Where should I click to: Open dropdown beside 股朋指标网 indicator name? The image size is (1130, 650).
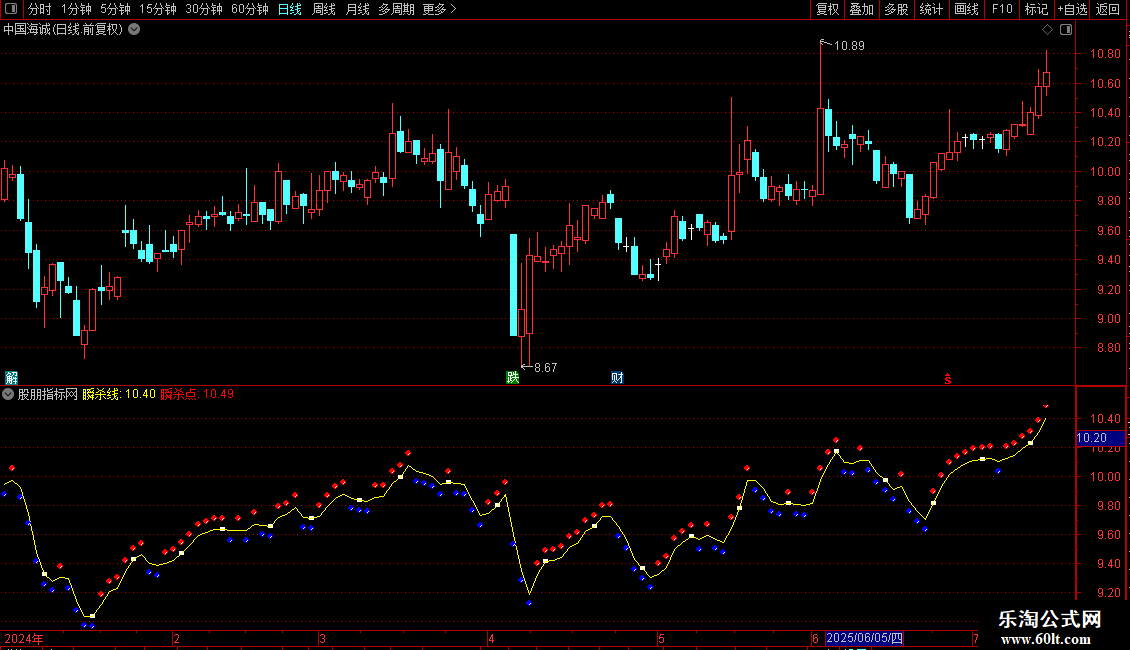click(x=8, y=394)
